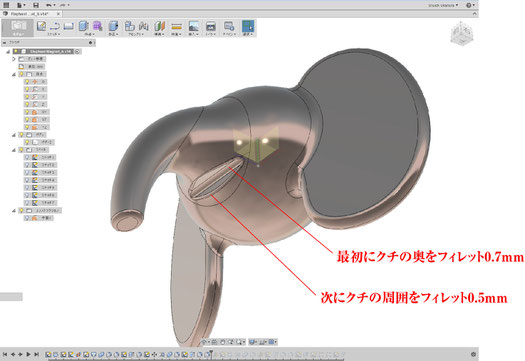Image resolution: width=525 pixels, height=361 pixels.
Task: Show Sketch 1 using its lightbulb
Action: [x=27, y=157]
